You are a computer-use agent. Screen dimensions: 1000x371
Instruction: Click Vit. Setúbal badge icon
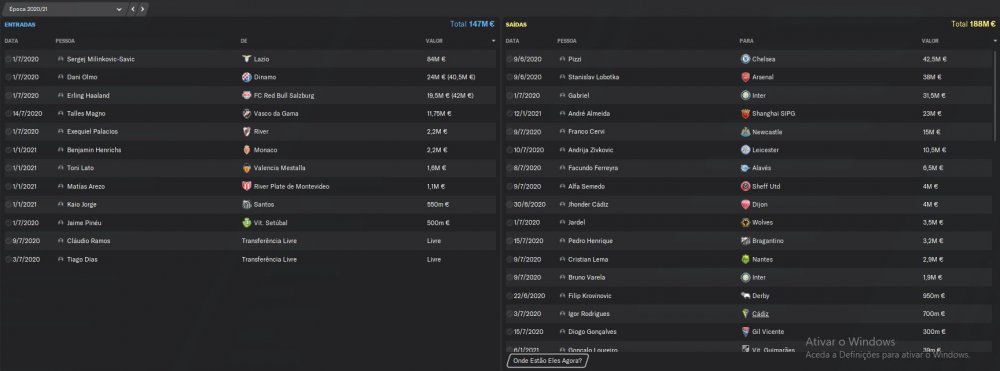tap(246, 222)
